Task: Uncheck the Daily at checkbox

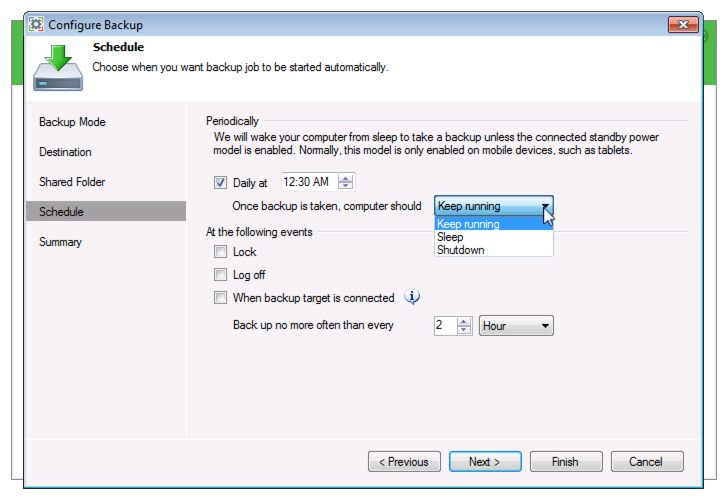Action: click(220, 182)
